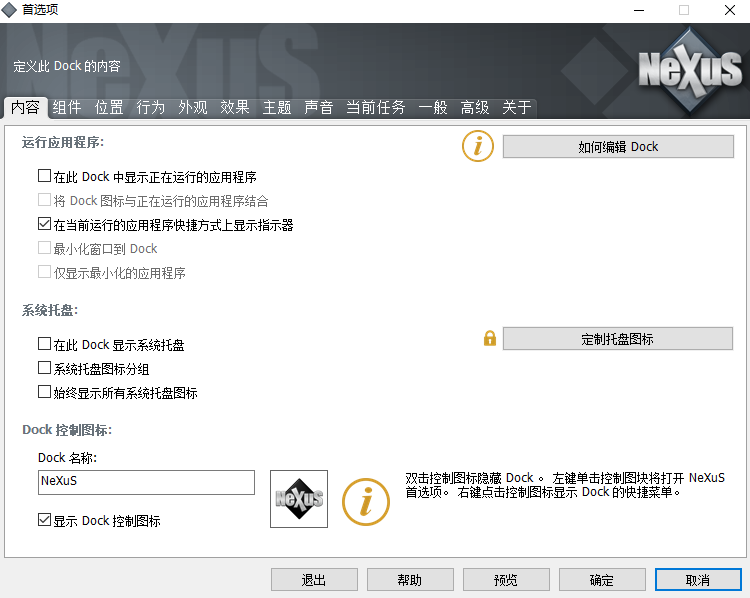This screenshot has height=598, width=750.
Task: Select the 主题 tab
Action: pyautogui.click(x=277, y=107)
